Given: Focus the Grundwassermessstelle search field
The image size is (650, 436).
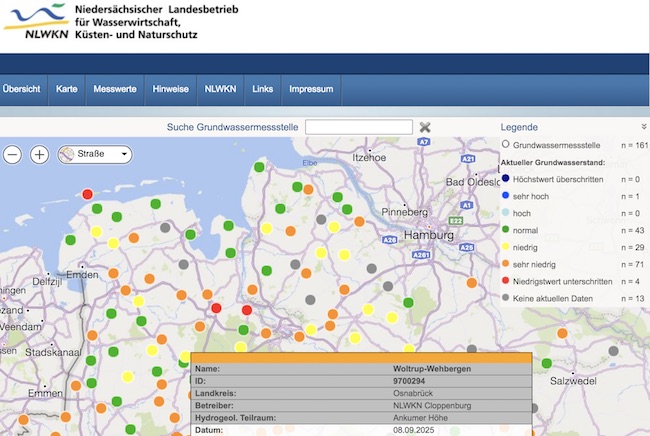Looking at the screenshot, I should (358, 127).
